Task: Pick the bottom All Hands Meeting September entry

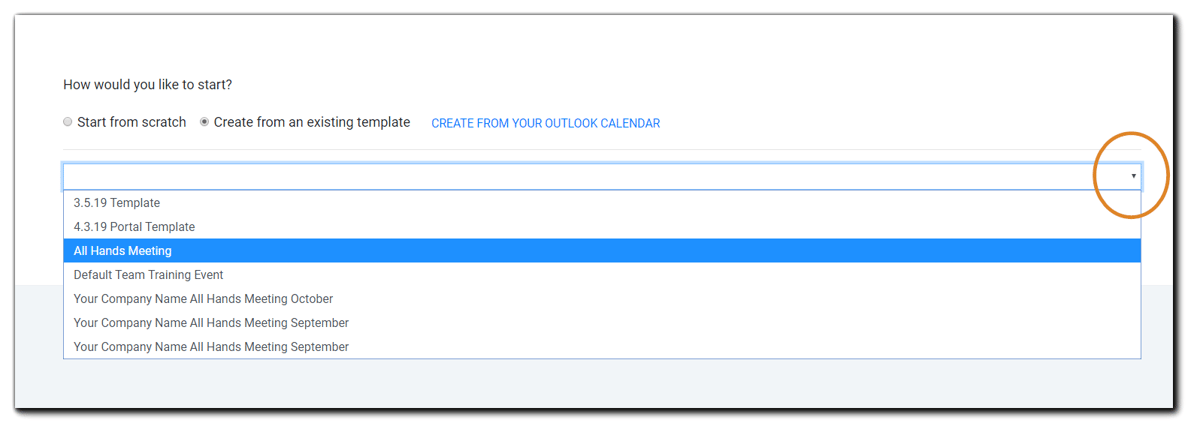Action: [x=211, y=347]
